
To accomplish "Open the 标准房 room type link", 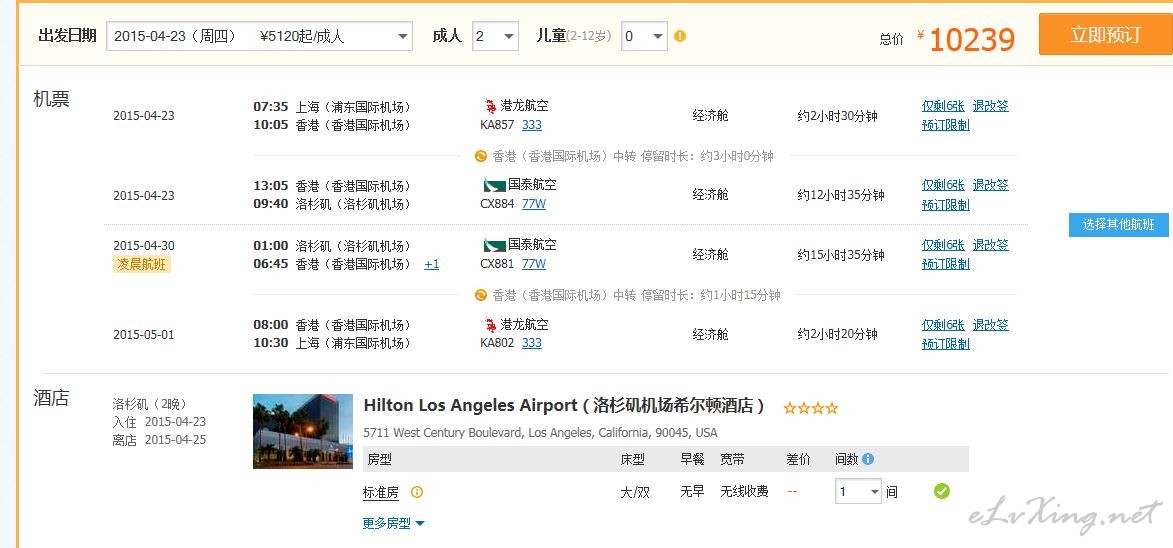I will click(381, 493).
